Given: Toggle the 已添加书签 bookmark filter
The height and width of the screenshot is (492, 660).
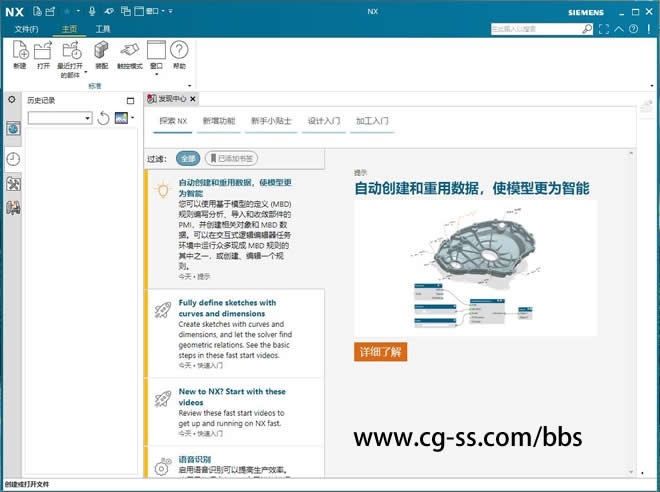Looking at the screenshot, I should (x=229, y=158).
